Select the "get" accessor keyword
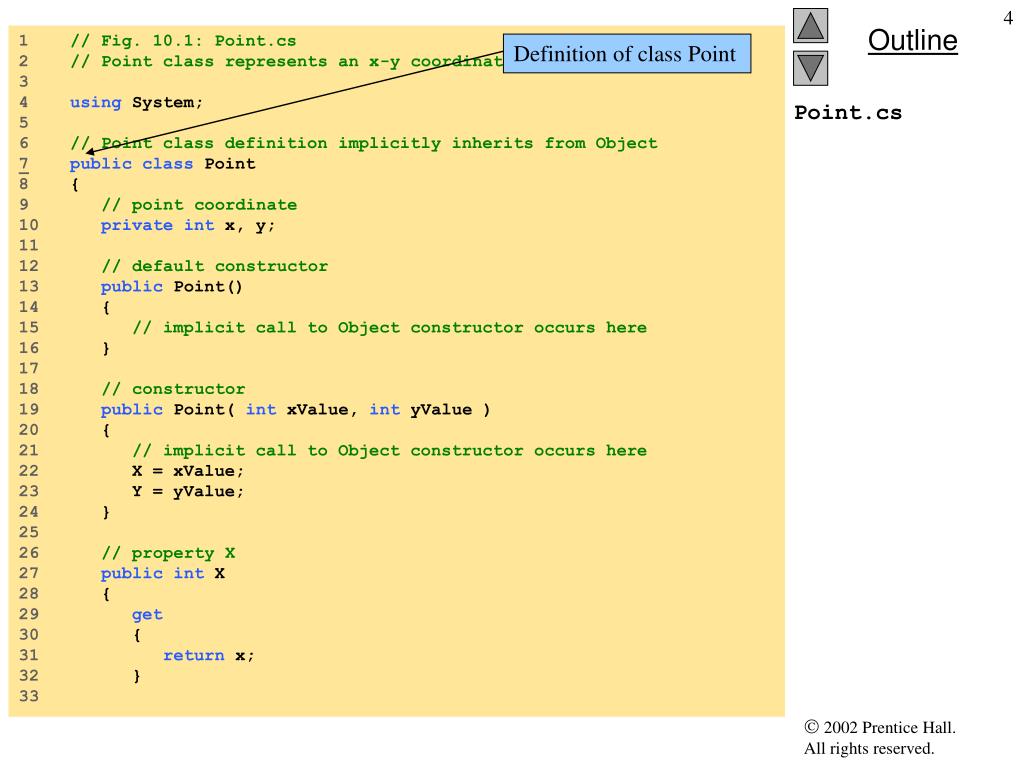Screen dimensions: 1024x768 click(148, 615)
